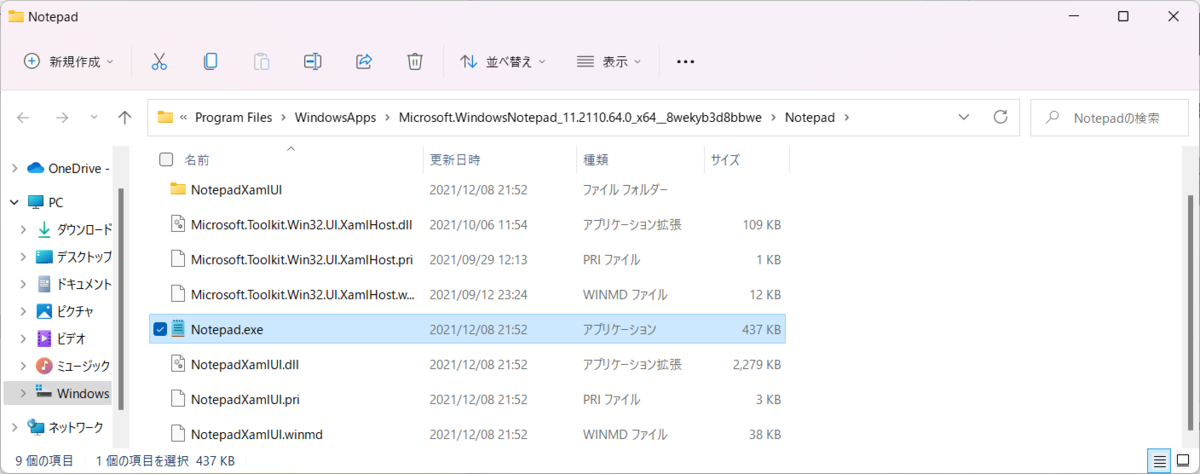The image size is (1200, 474).
Task: Open recent locations dropdown arrow
Action: (95, 117)
